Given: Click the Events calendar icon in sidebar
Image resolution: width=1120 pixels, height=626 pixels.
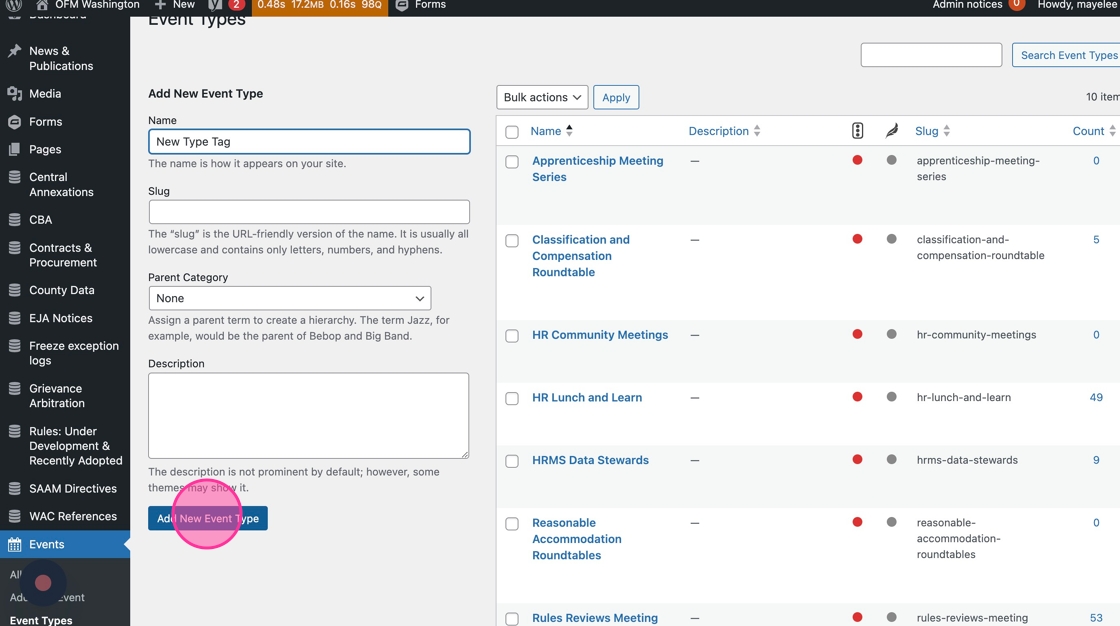Looking at the screenshot, I should click(14, 545).
